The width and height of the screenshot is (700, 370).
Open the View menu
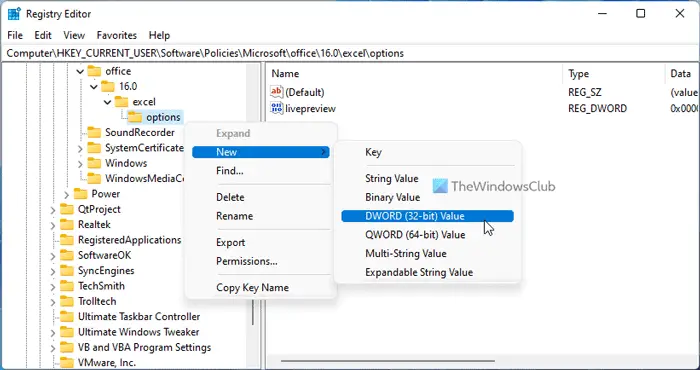pyautogui.click(x=74, y=35)
